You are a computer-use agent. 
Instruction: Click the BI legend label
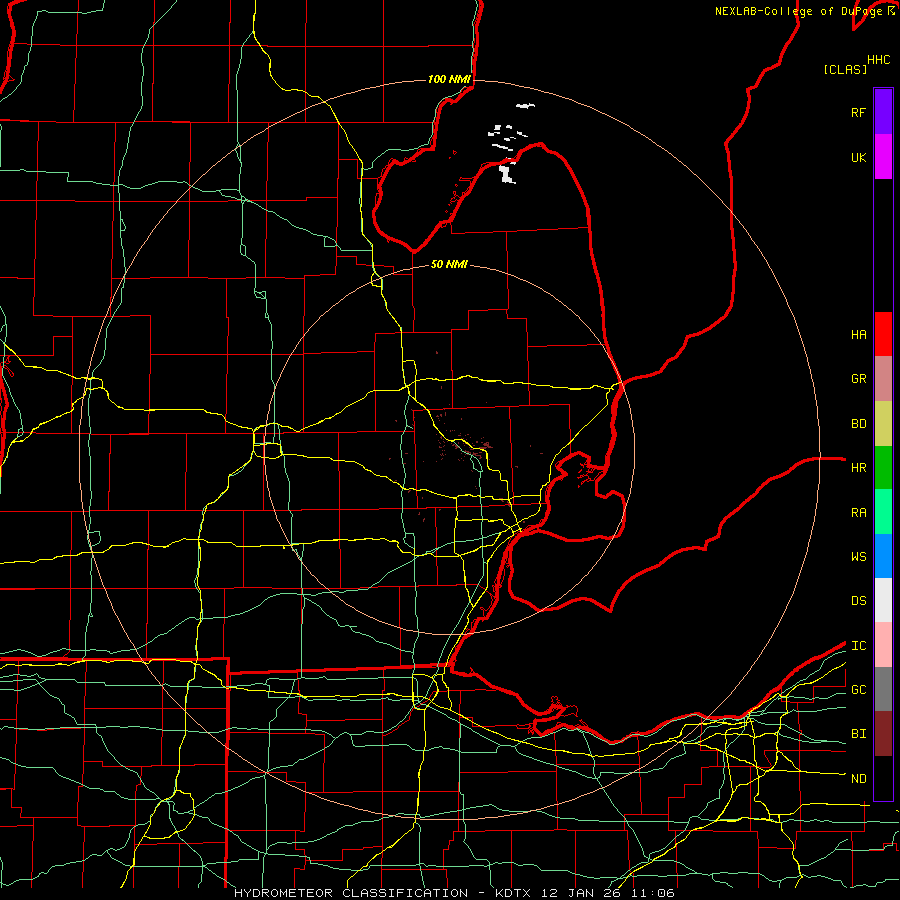(858, 734)
